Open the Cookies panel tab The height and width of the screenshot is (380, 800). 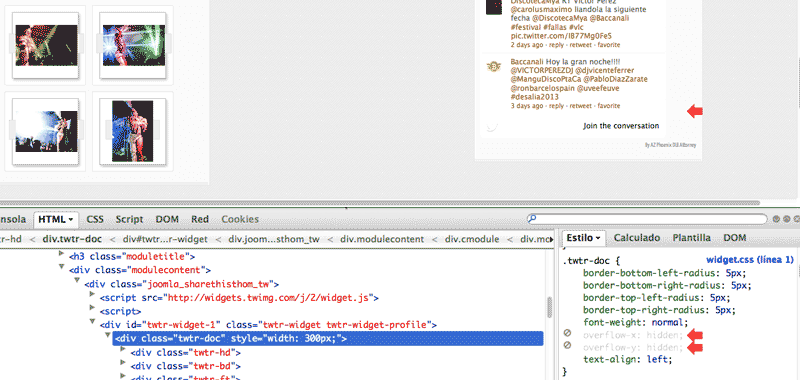pos(240,219)
